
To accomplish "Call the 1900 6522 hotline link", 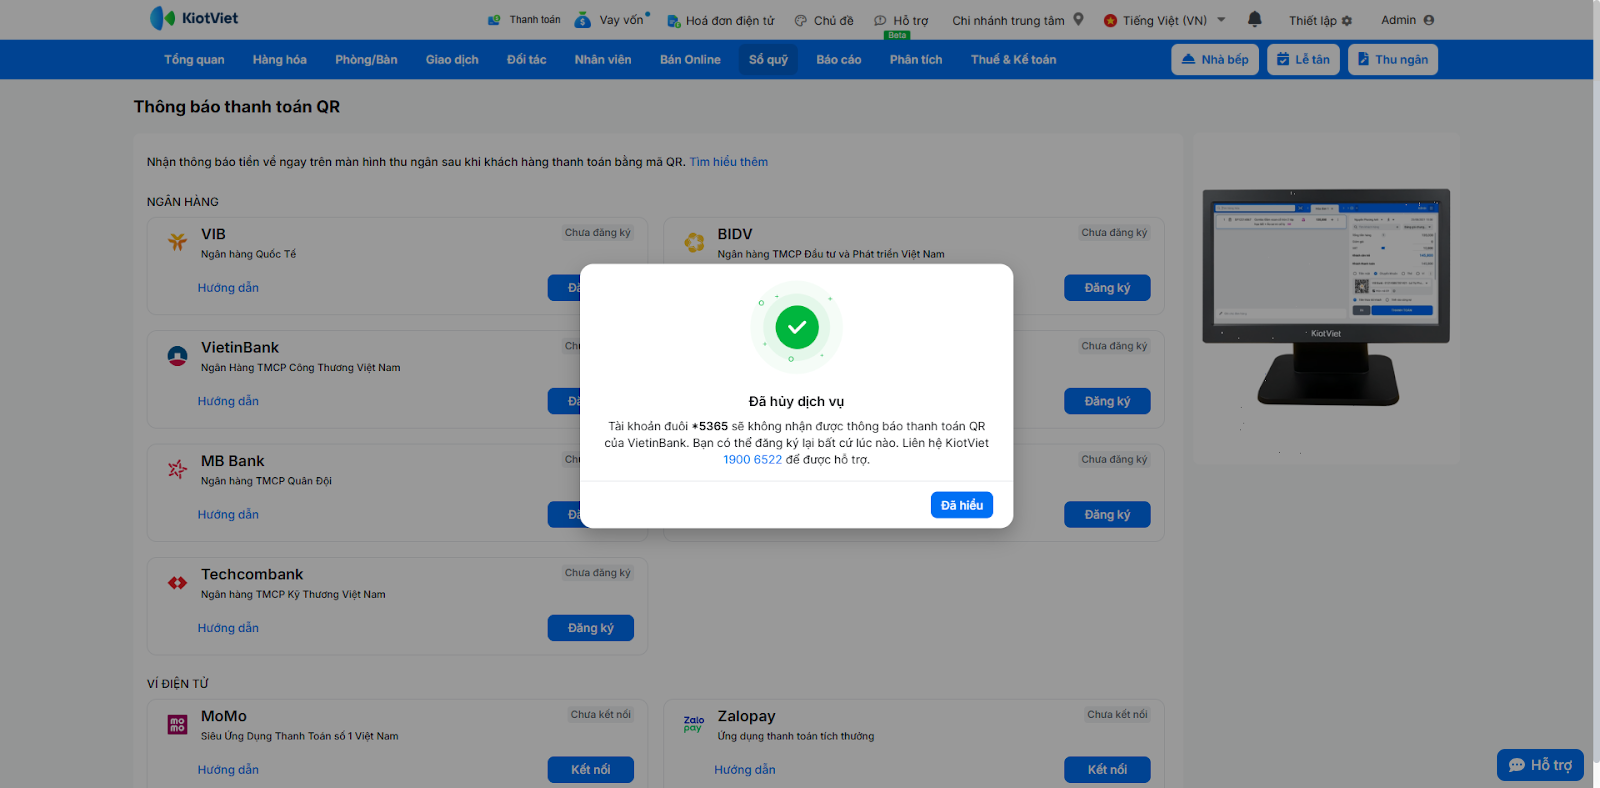I will pos(753,460).
